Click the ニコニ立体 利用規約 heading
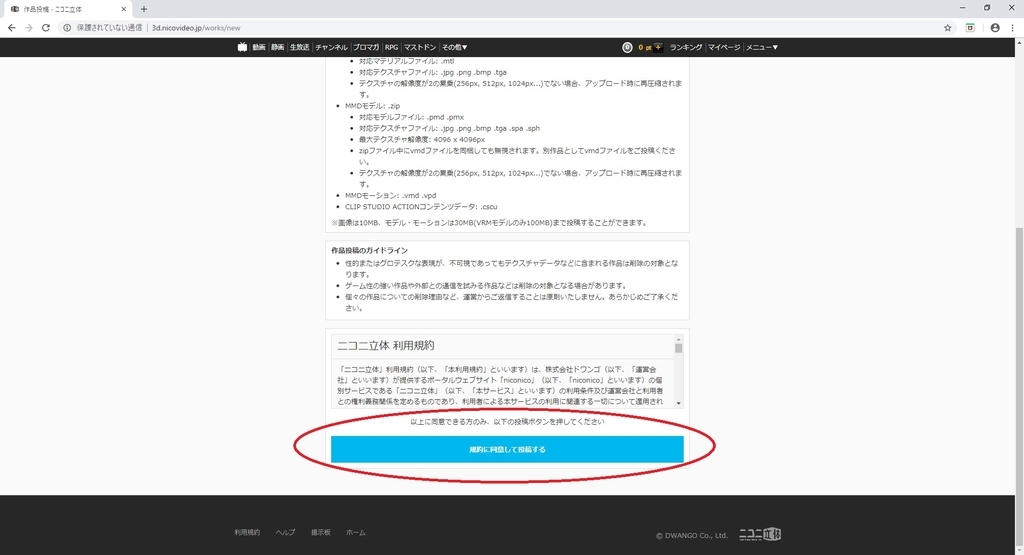The width and height of the screenshot is (1024, 555). tap(385, 345)
